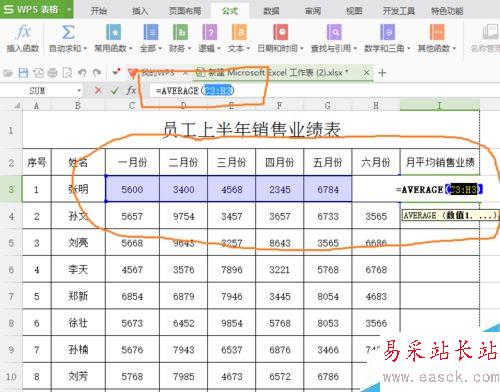
Task: Switch to the 审阅 ribbon tab
Action: point(313,11)
